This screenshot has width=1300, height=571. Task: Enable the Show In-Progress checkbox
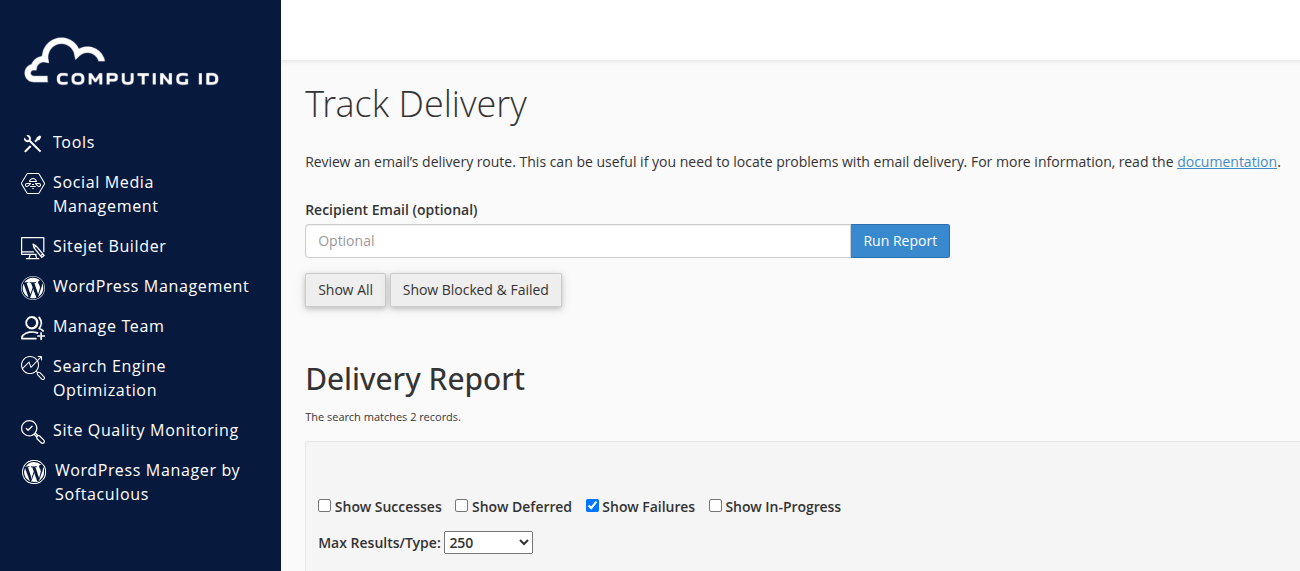[x=715, y=506]
